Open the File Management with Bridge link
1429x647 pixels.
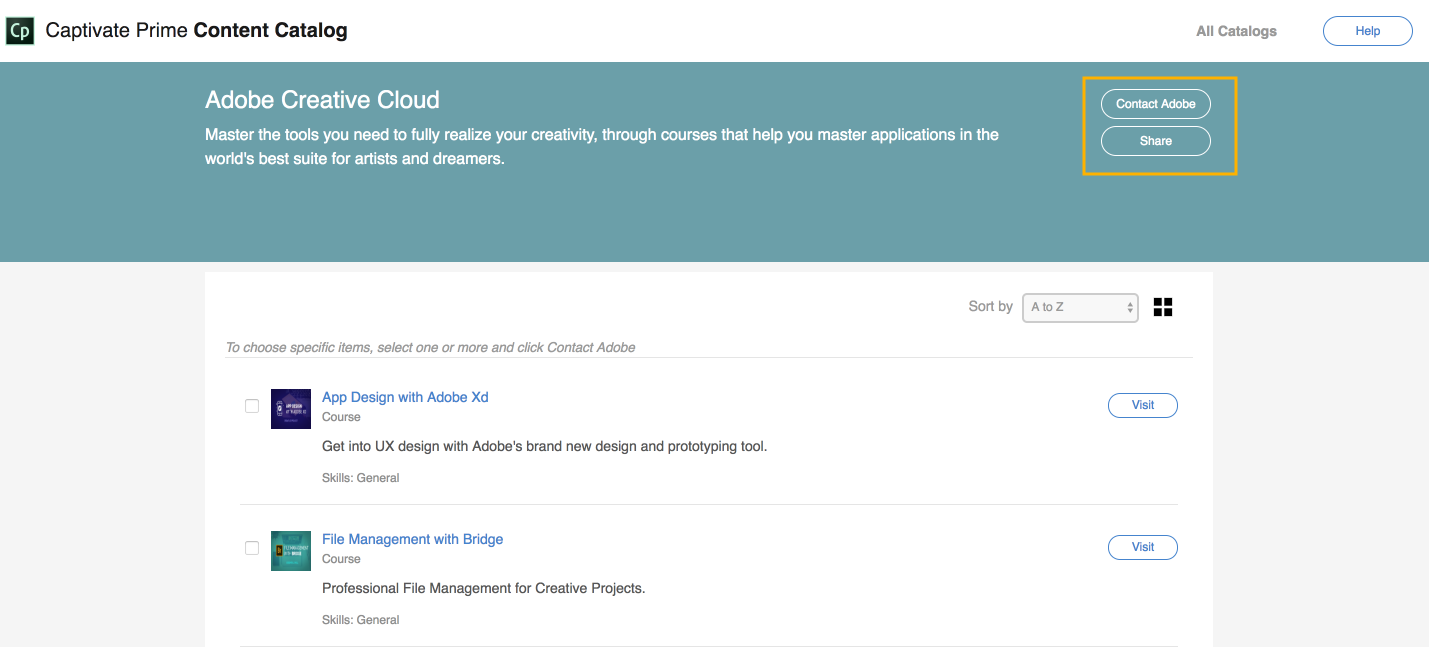click(x=412, y=539)
